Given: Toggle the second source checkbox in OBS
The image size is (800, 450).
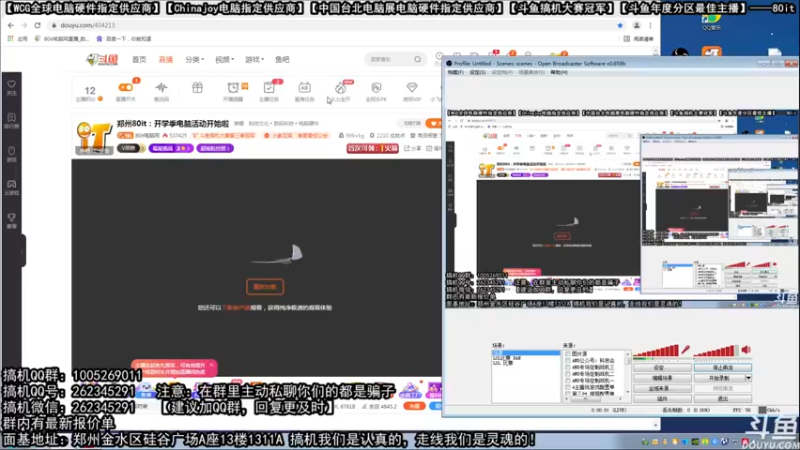Looking at the screenshot, I should [568, 360].
